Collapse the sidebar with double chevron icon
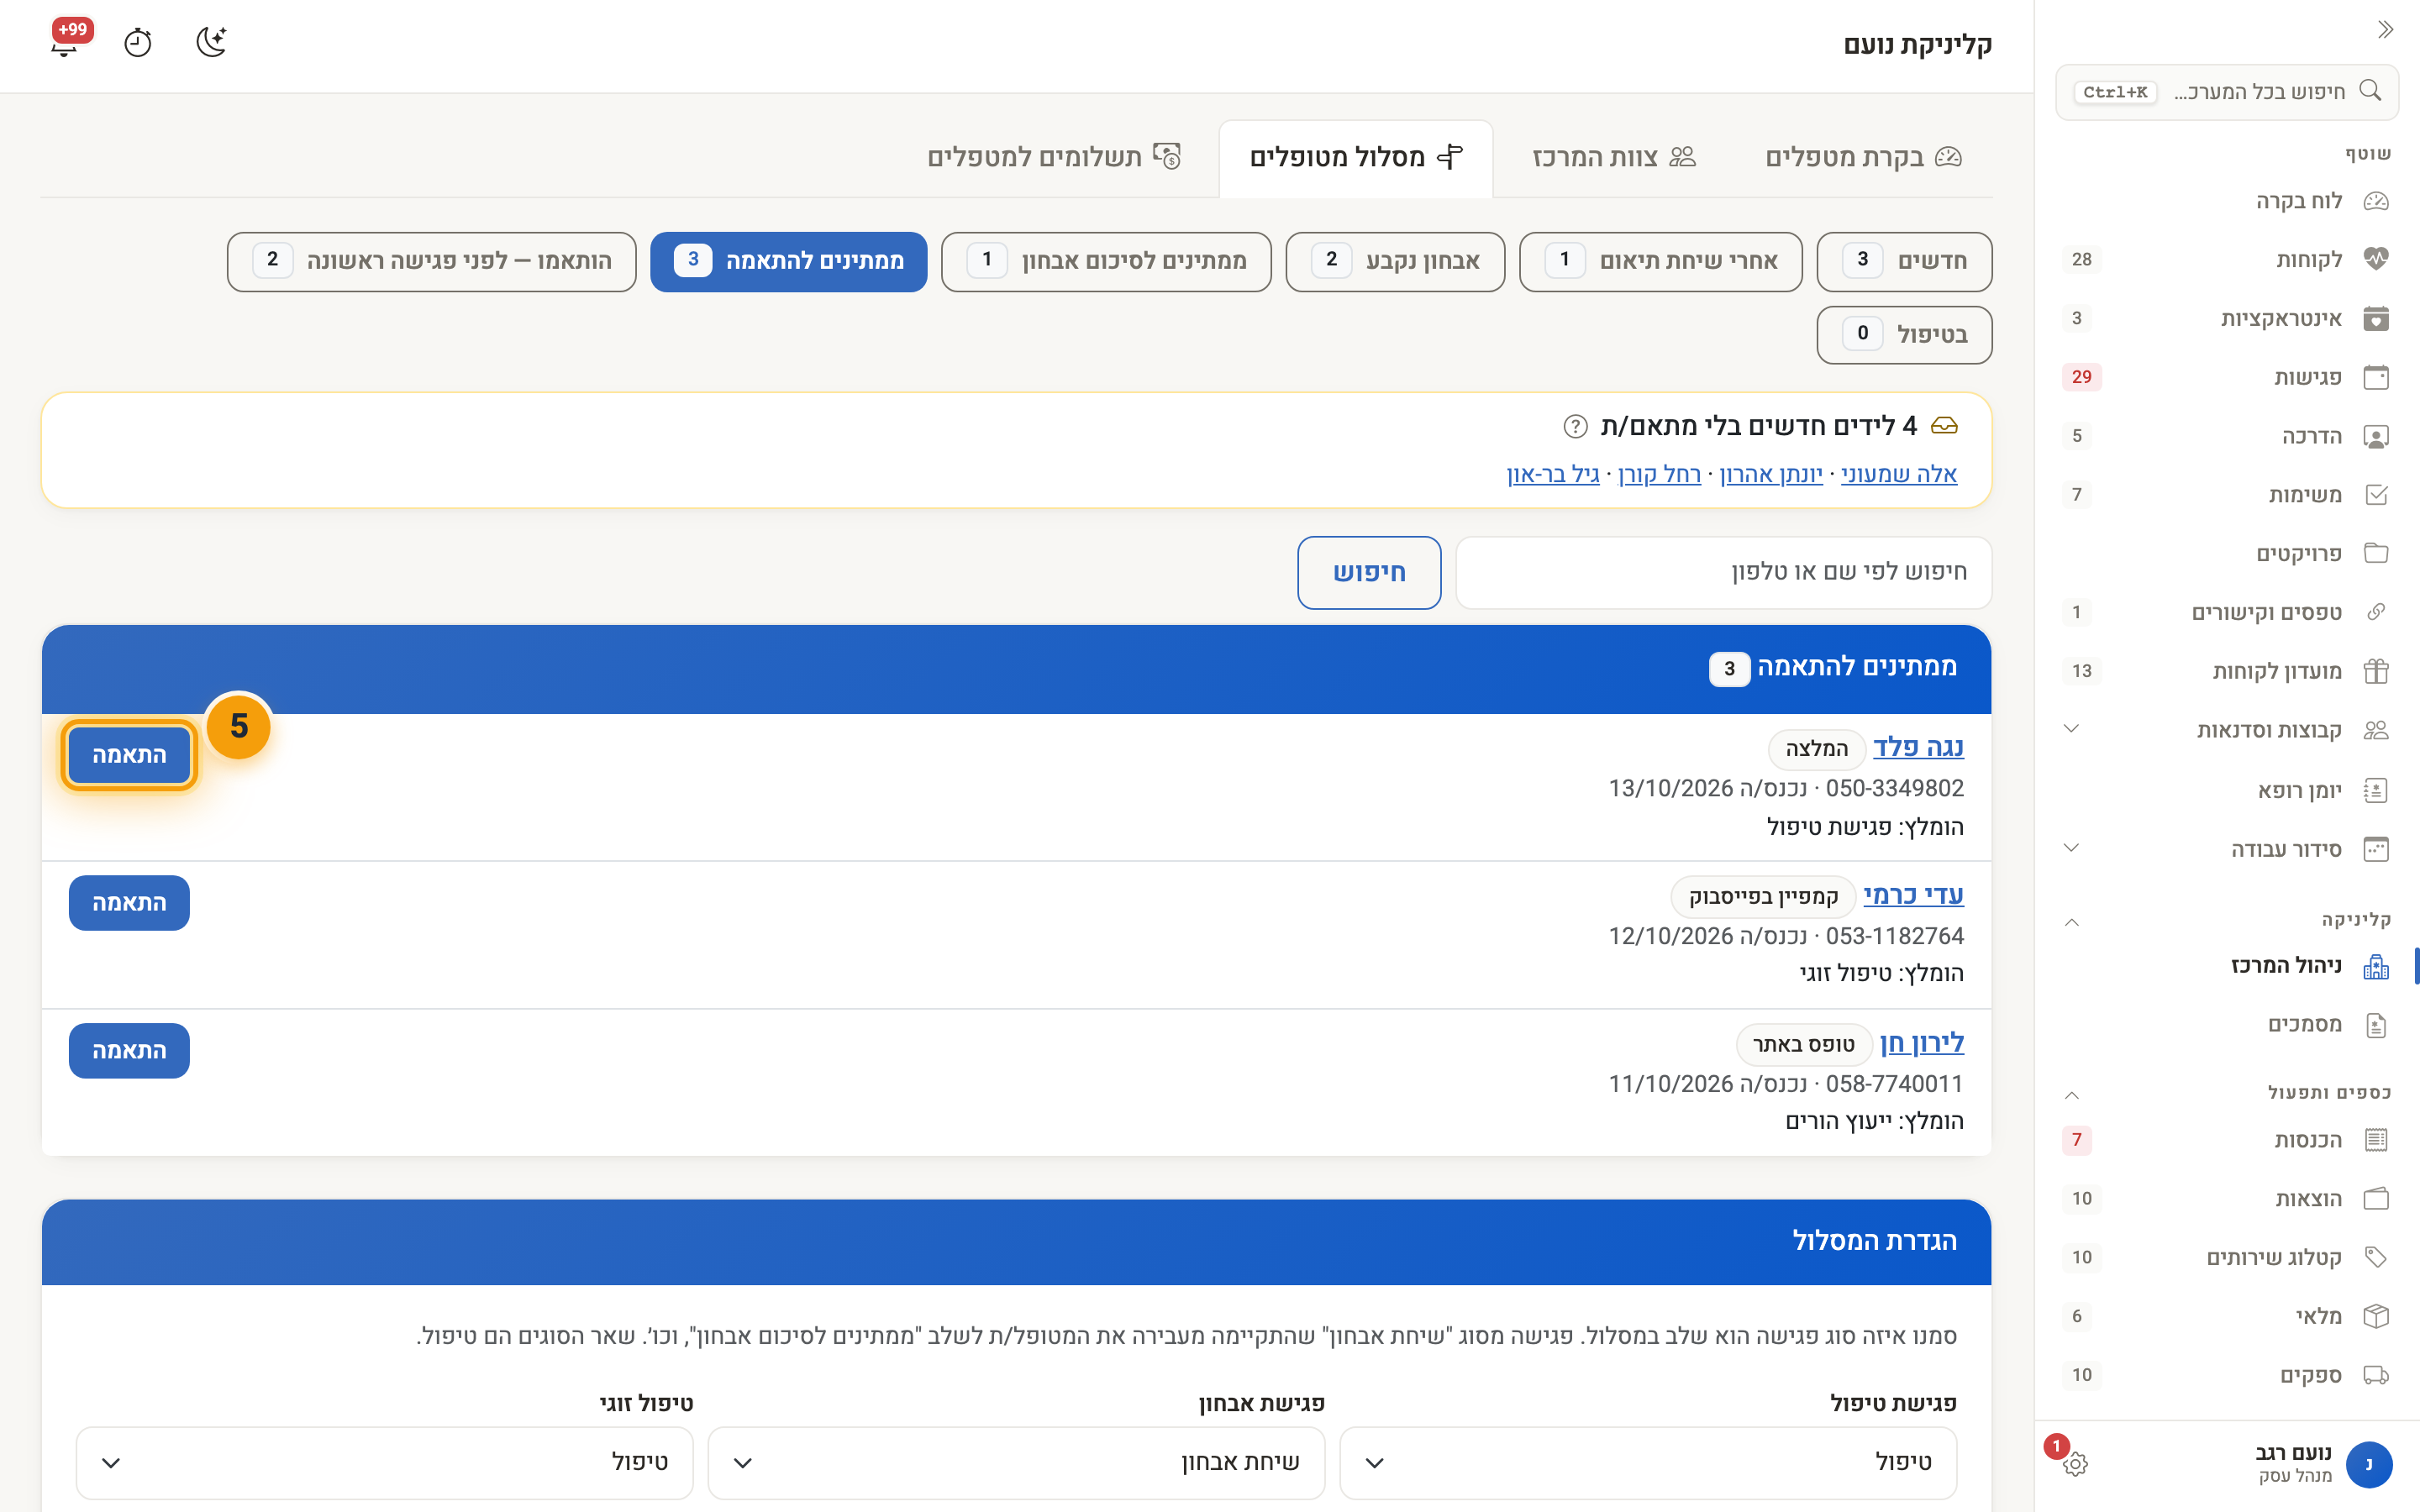Image resolution: width=2420 pixels, height=1512 pixels. (2385, 29)
